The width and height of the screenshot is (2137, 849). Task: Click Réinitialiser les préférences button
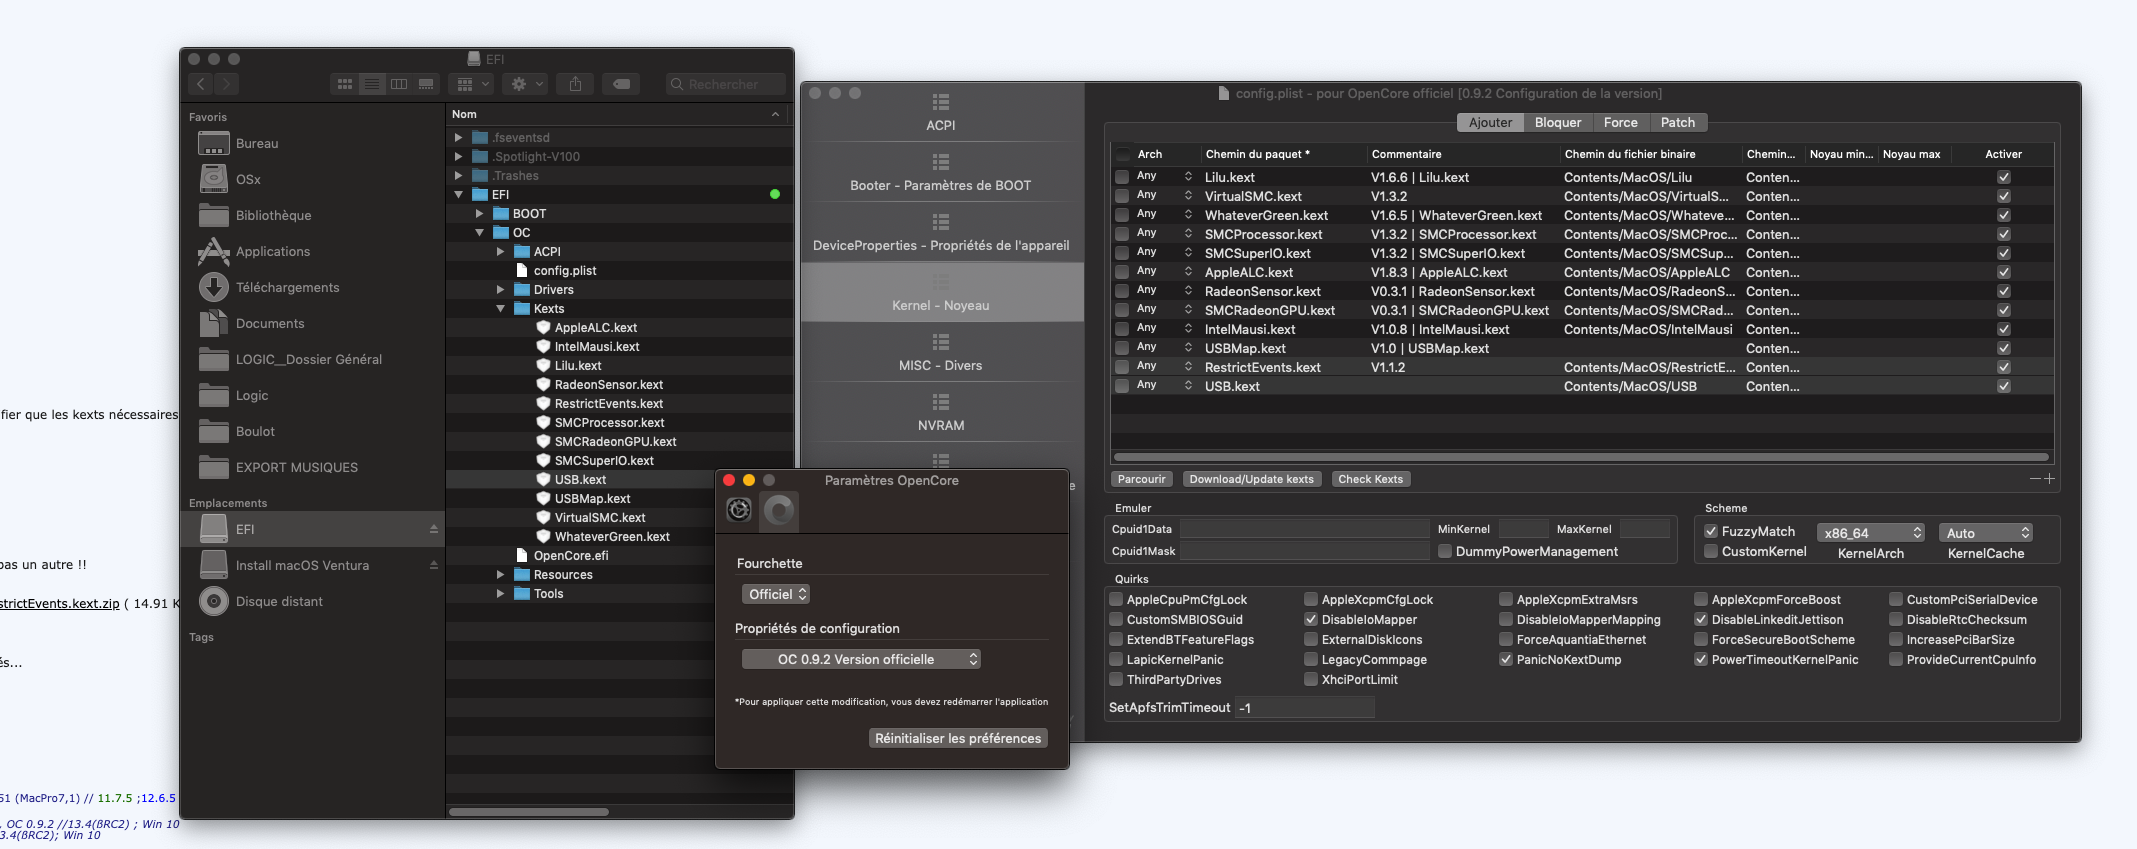point(958,739)
